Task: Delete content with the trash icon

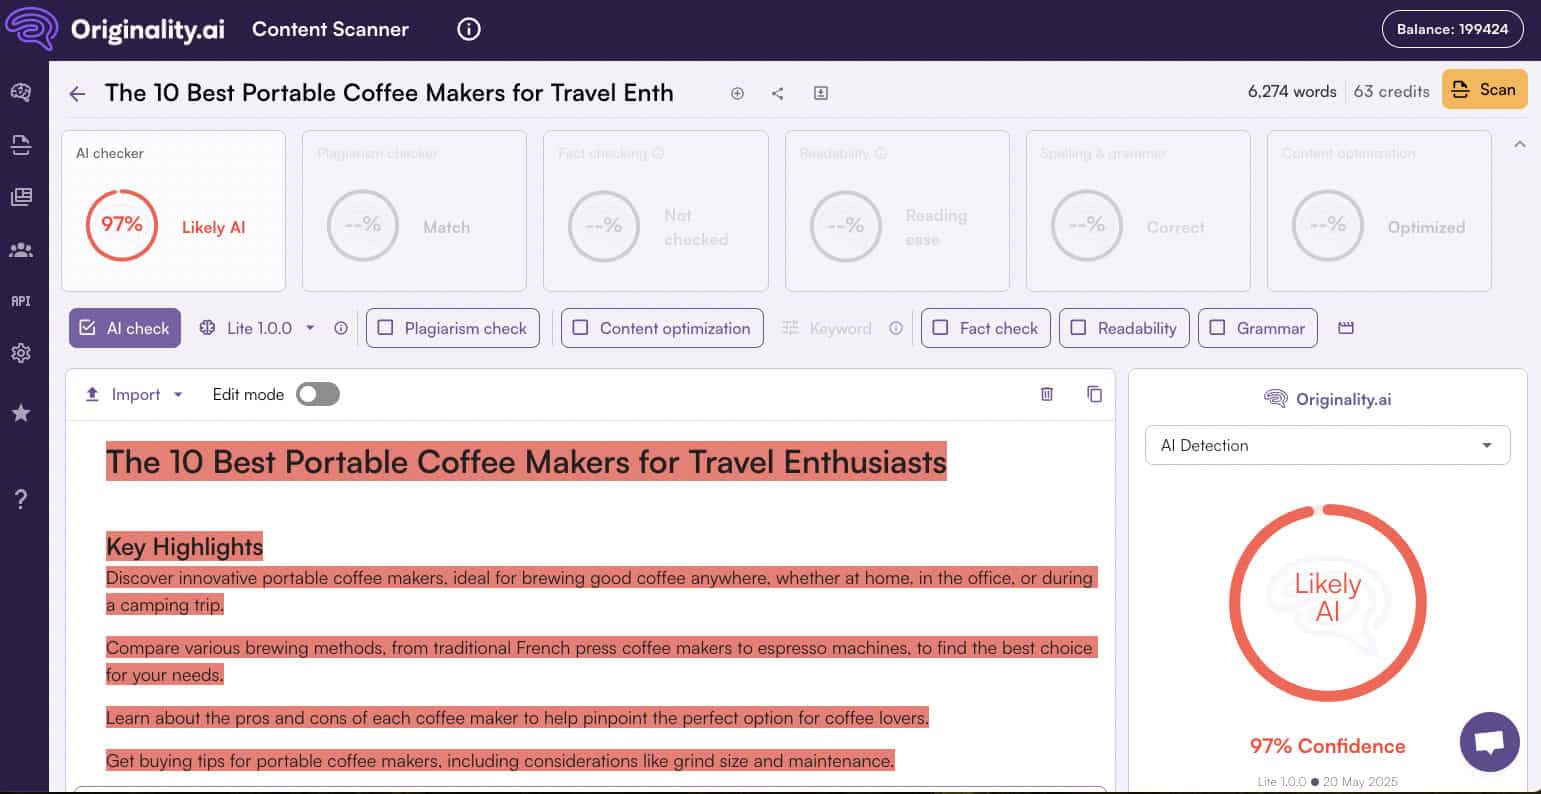Action: click(1047, 394)
